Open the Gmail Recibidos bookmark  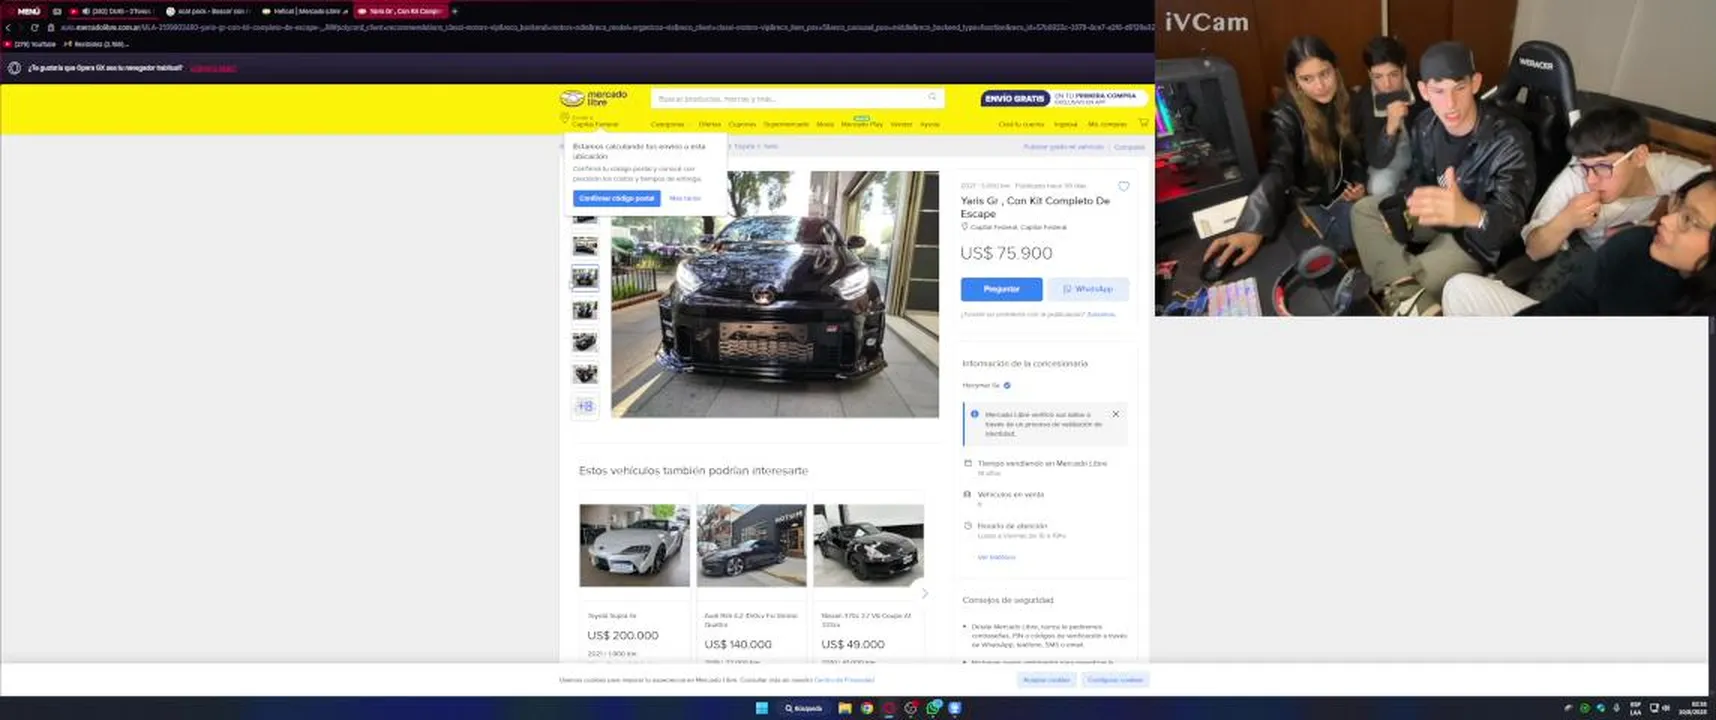tap(96, 44)
